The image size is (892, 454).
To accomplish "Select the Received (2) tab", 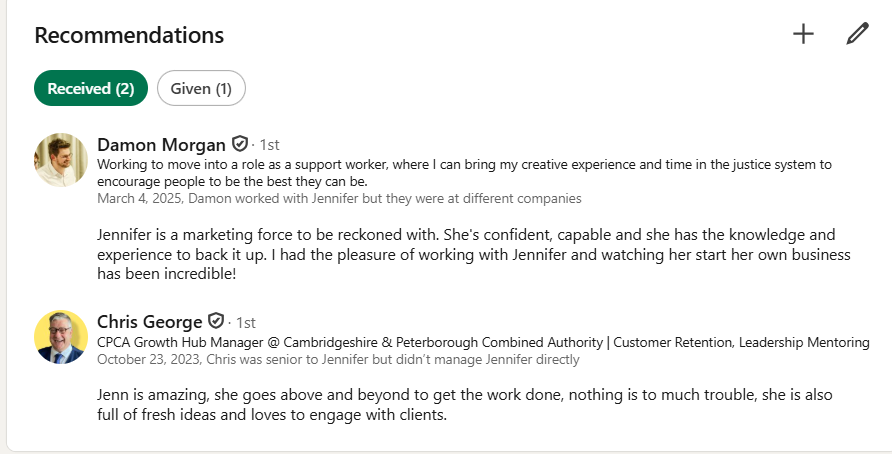I will [x=91, y=88].
